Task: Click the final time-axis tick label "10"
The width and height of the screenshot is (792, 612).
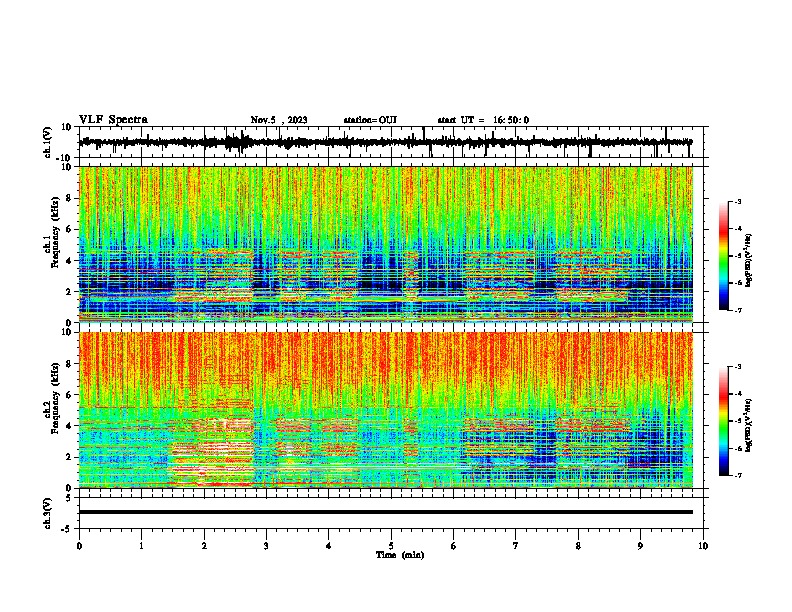Action: [x=703, y=546]
